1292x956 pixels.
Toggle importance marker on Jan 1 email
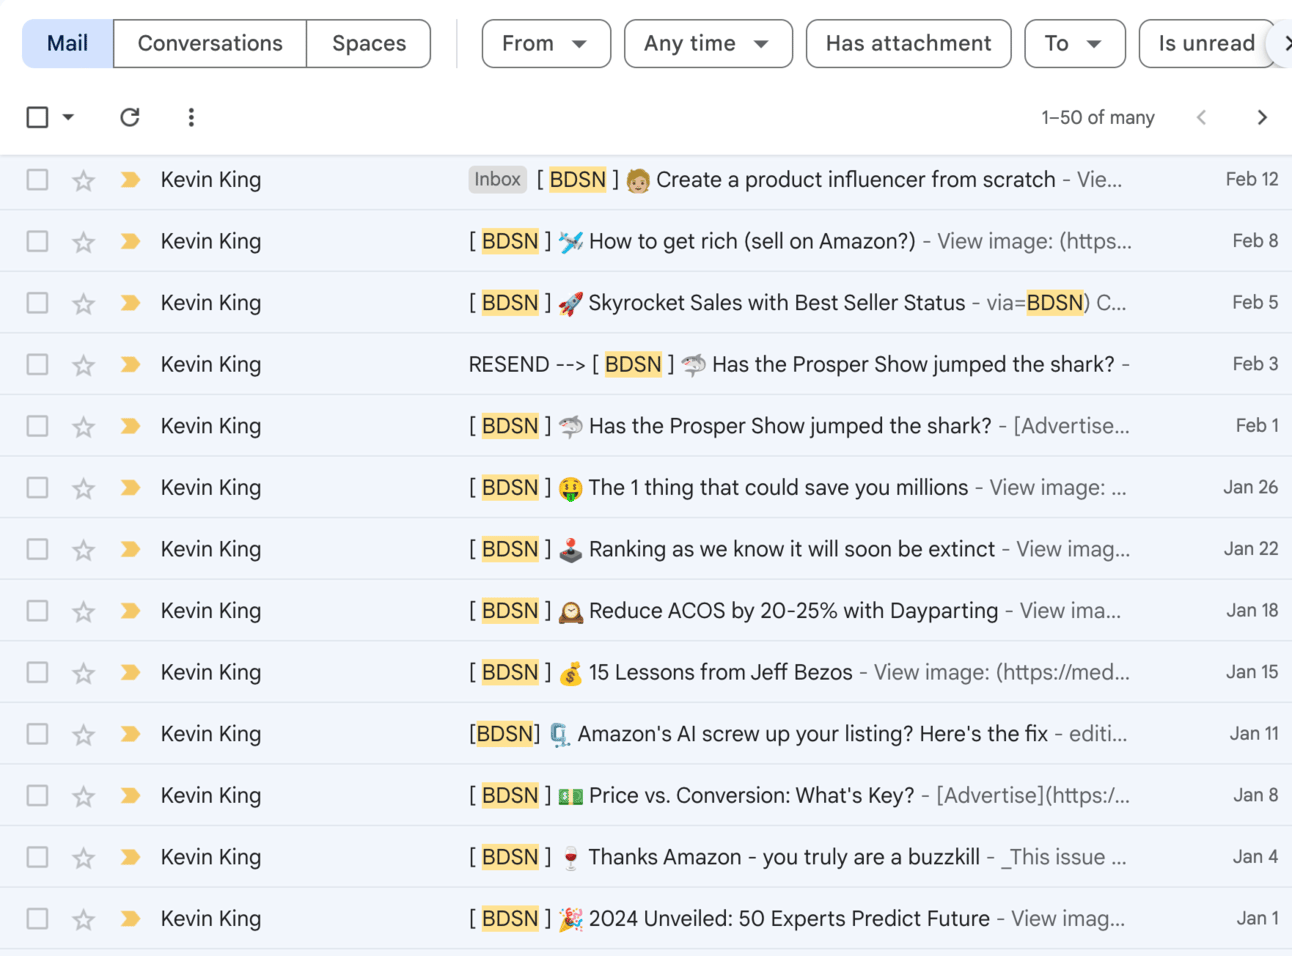[x=130, y=919]
